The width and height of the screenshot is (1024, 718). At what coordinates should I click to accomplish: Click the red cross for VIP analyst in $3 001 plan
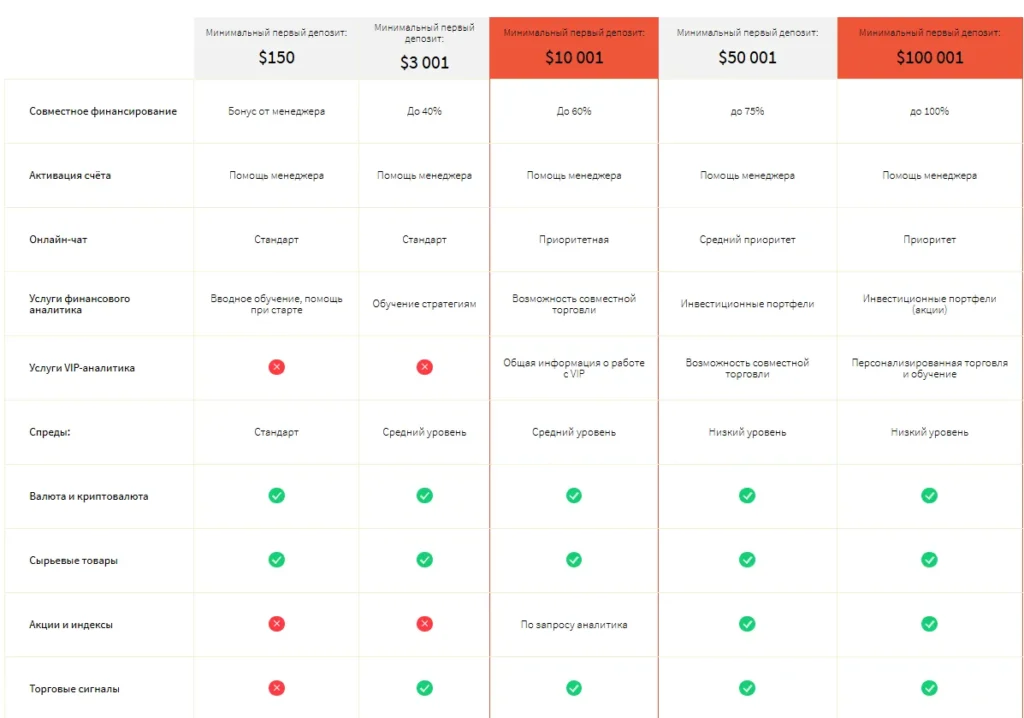click(x=424, y=367)
